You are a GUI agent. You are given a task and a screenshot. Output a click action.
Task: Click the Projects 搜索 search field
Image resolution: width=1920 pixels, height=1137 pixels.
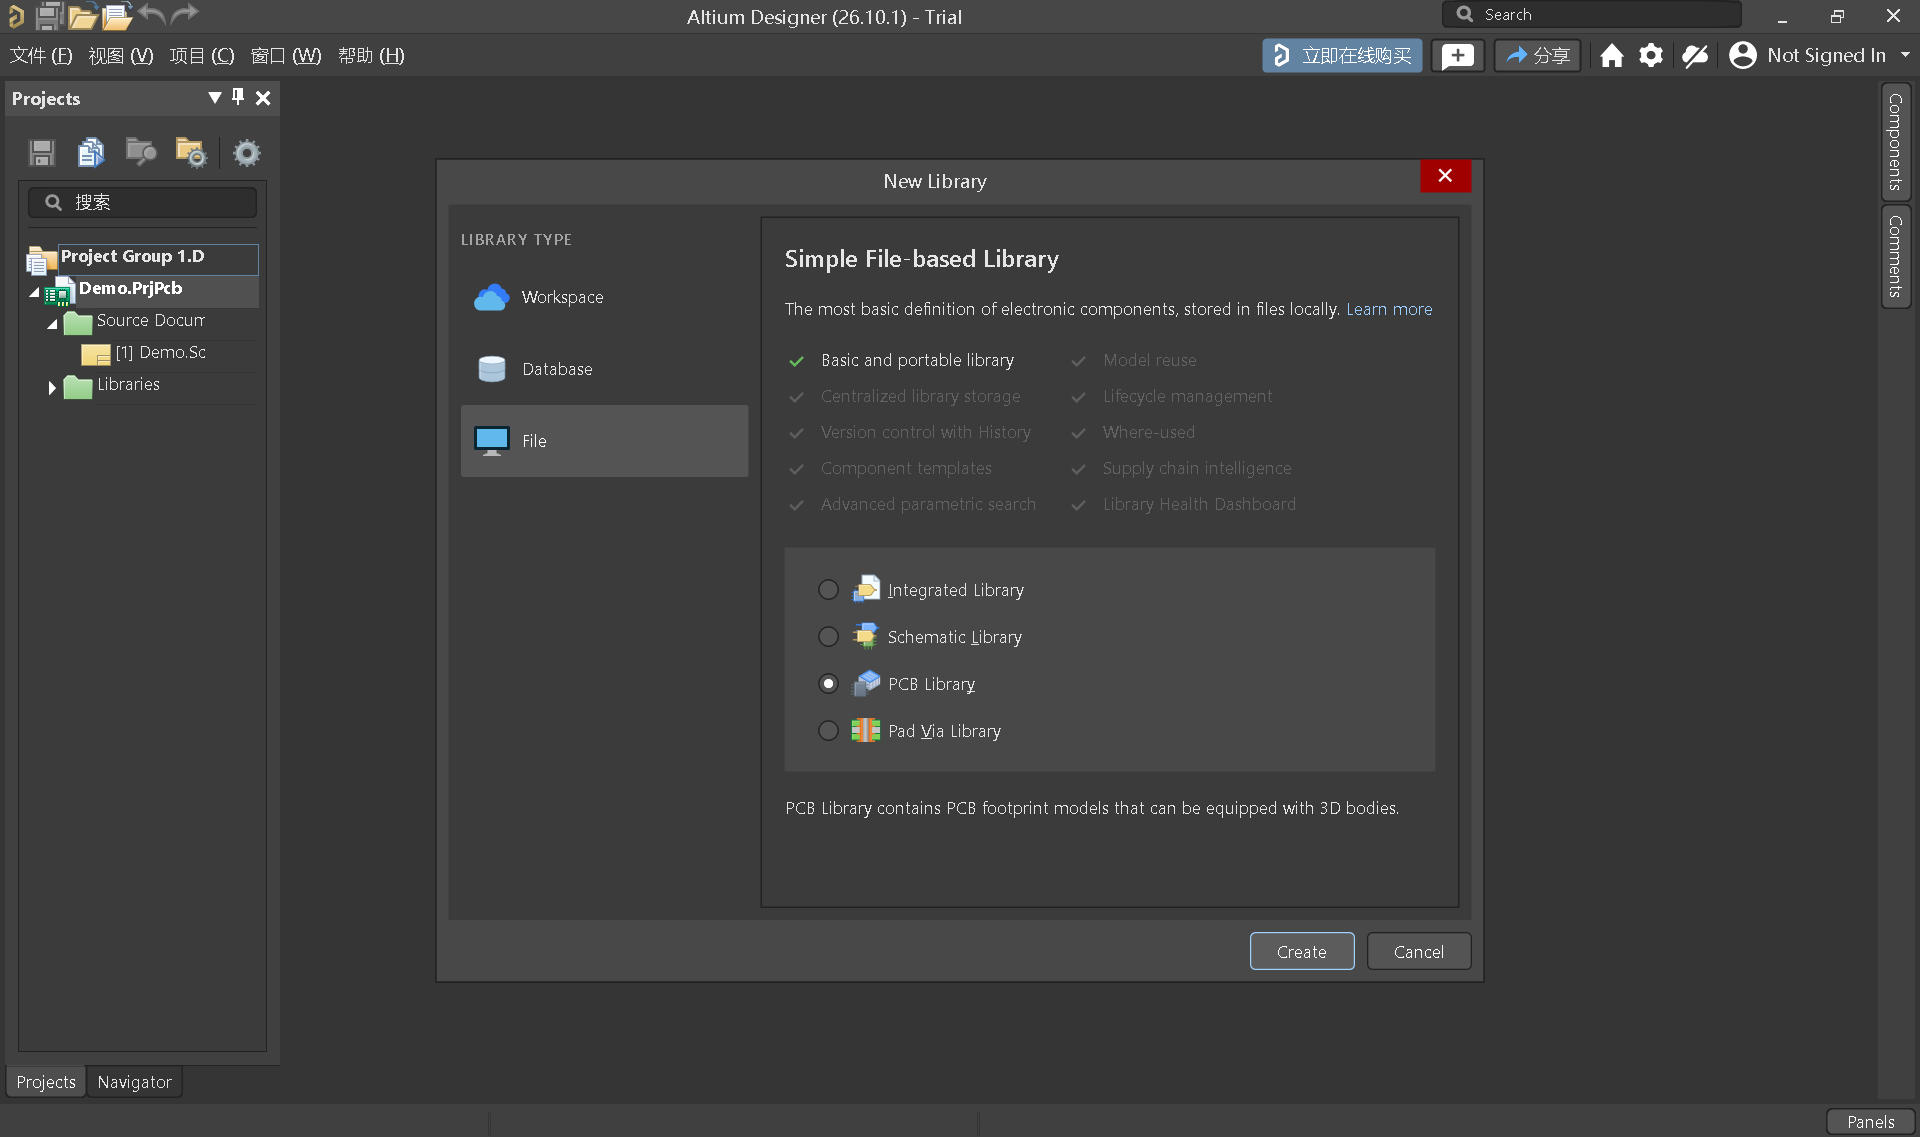[x=142, y=202]
